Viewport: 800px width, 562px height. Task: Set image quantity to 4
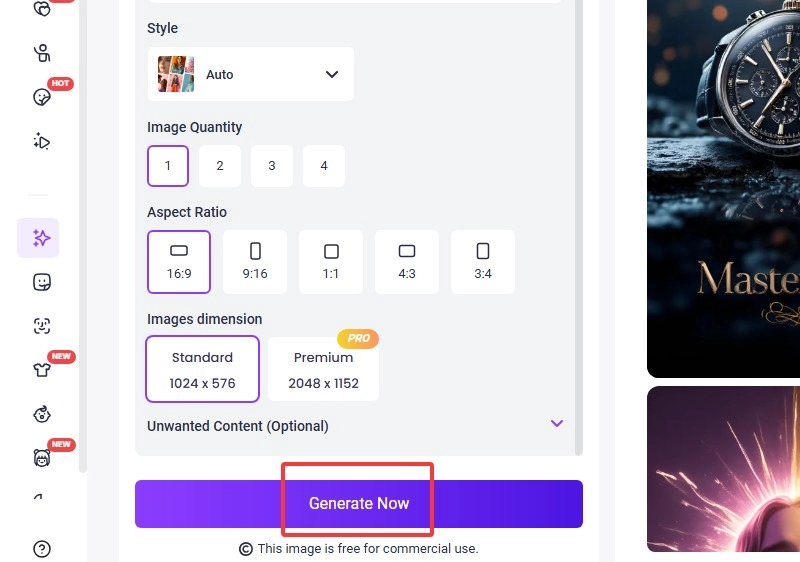click(x=324, y=166)
